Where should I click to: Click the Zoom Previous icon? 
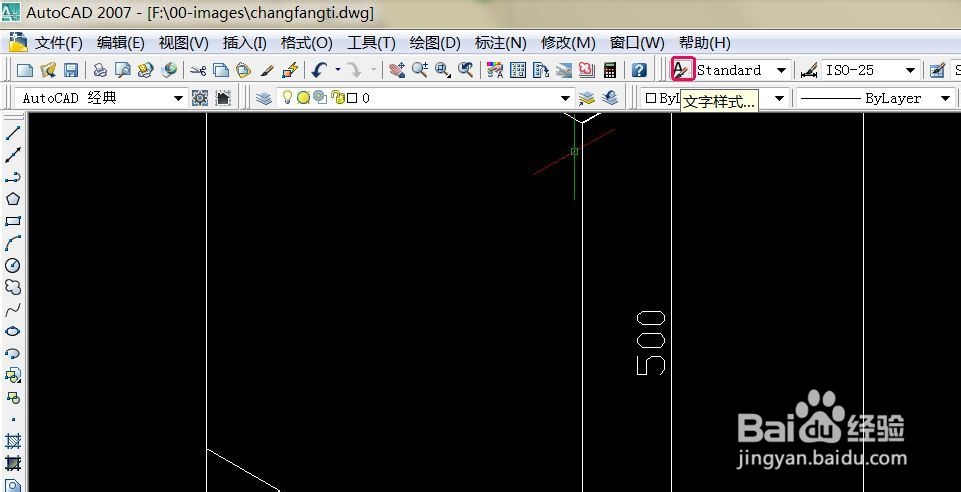(466, 70)
